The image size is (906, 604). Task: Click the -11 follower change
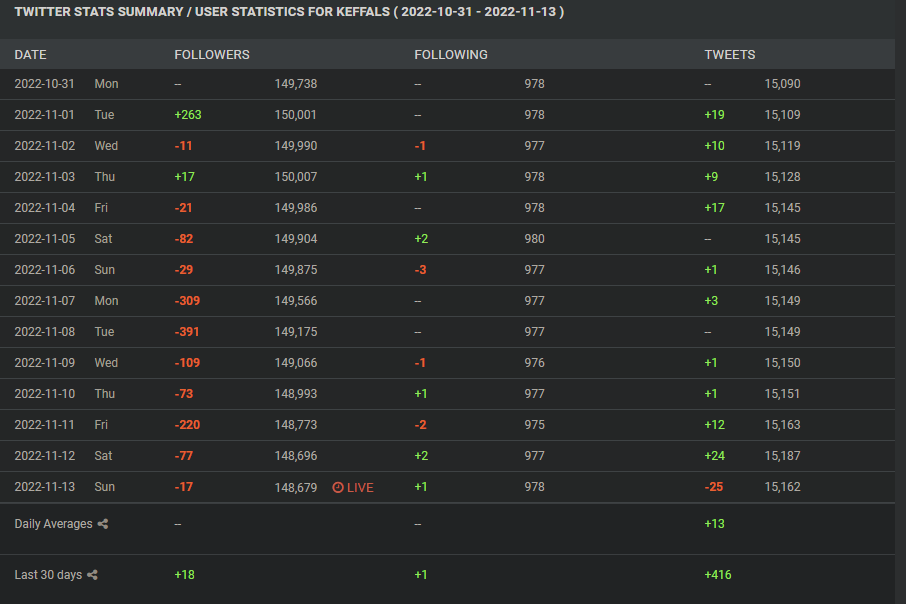pyautogui.click(x=183, y=146)
